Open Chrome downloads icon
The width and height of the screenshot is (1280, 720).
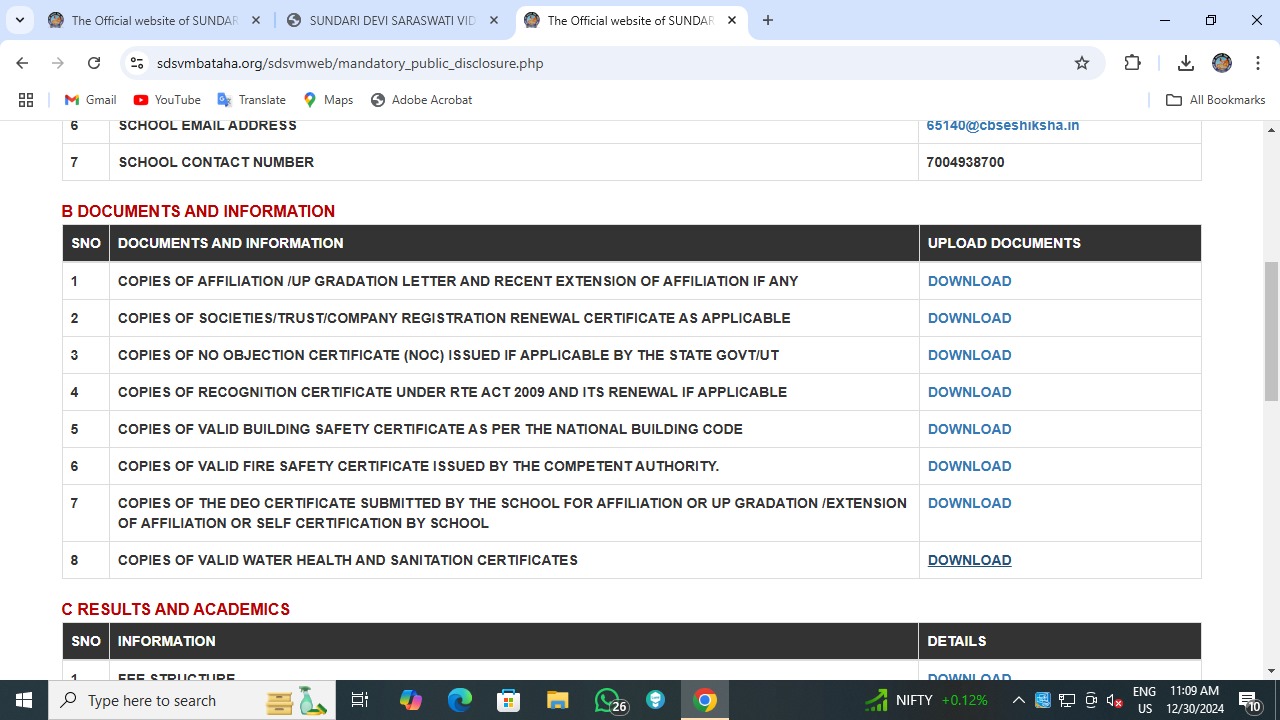(x=1185, y=63)
